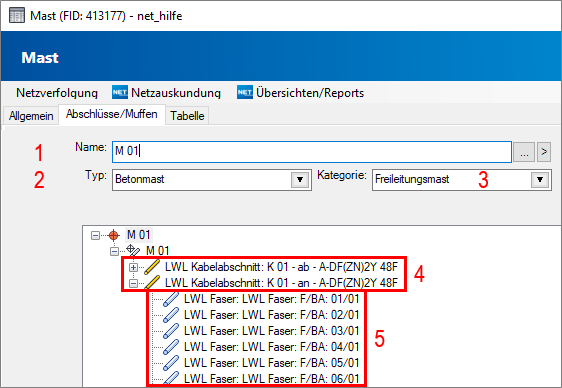Click the Typ combo box showing Betonmast
This screenshot has width=562, height=388.
click(x=211, y=180)
